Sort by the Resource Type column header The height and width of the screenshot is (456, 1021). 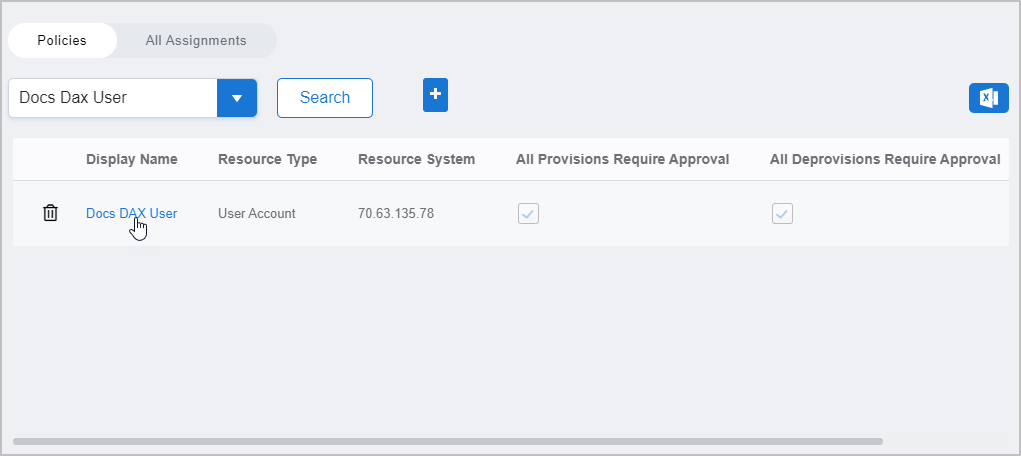coord(267,159)
